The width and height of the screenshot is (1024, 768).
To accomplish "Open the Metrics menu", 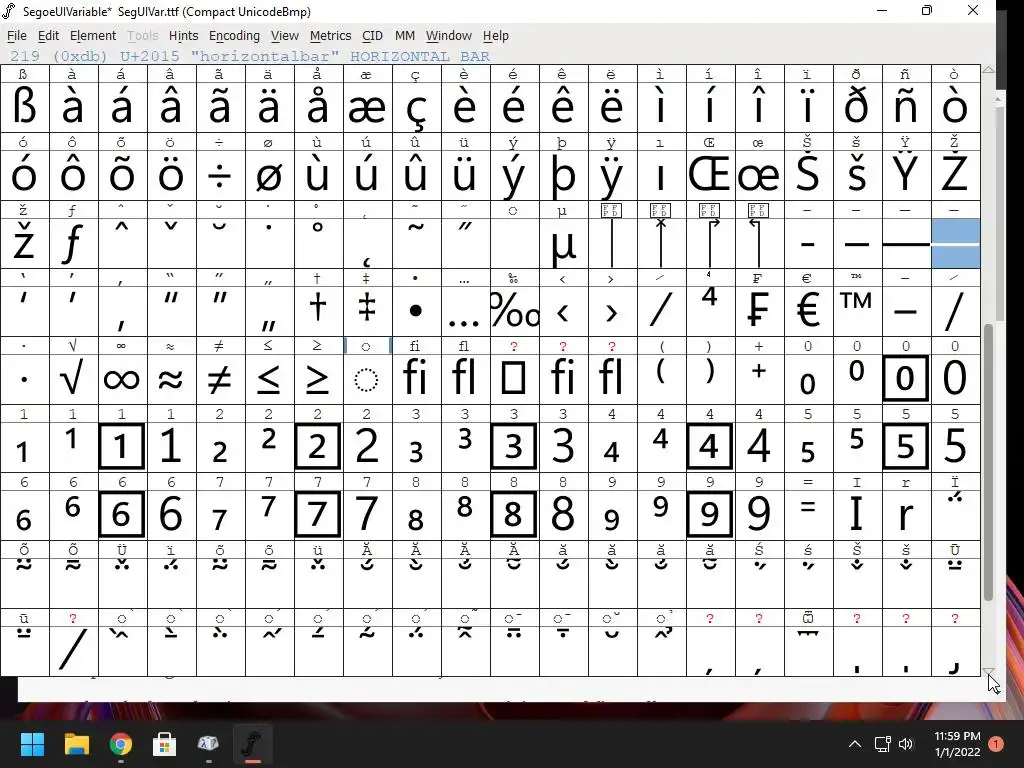I will click(330, 36).
